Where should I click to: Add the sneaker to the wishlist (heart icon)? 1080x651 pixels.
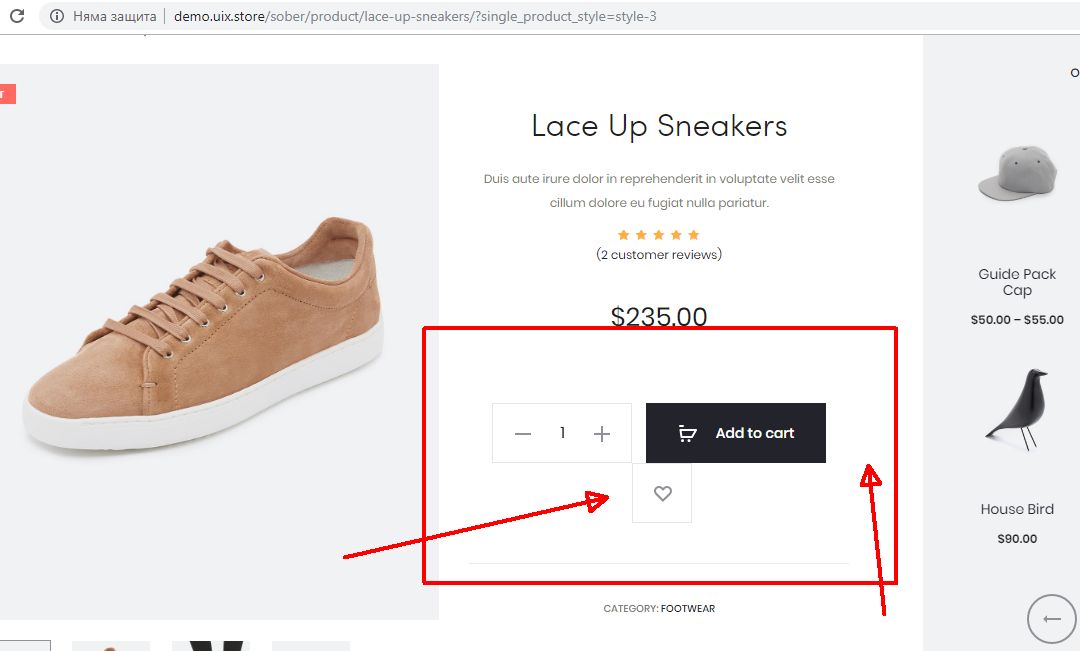coord(662,493)
